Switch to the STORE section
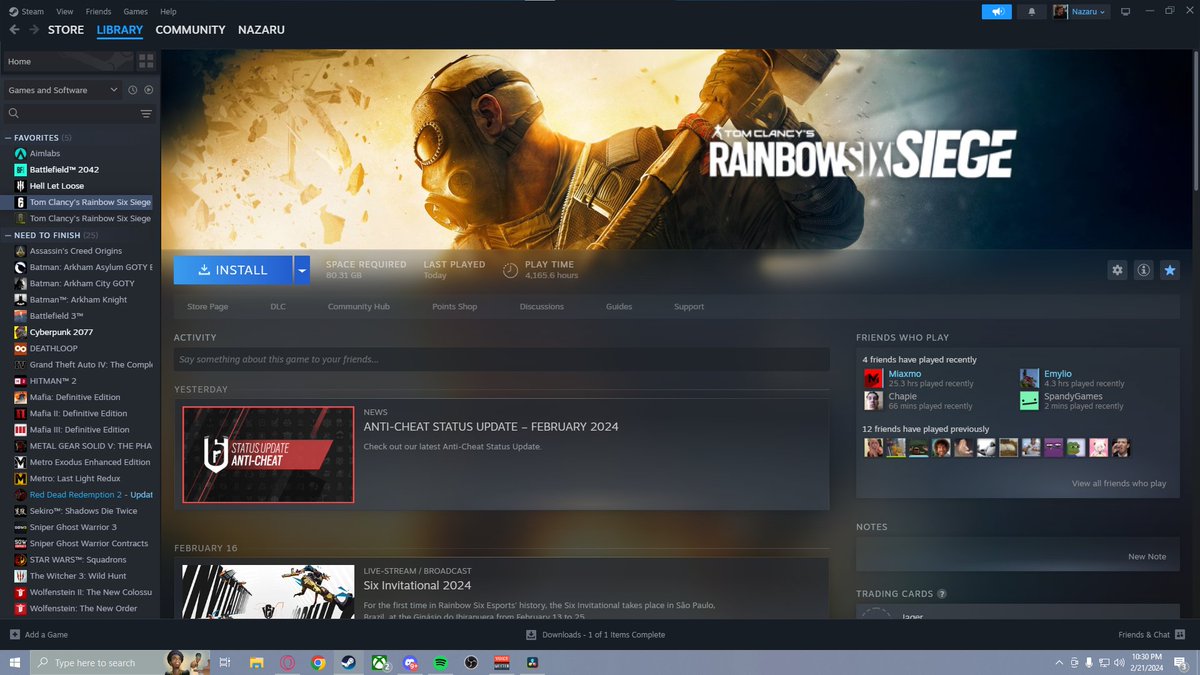Screen dimensions: 1200x675 (66, 30)
